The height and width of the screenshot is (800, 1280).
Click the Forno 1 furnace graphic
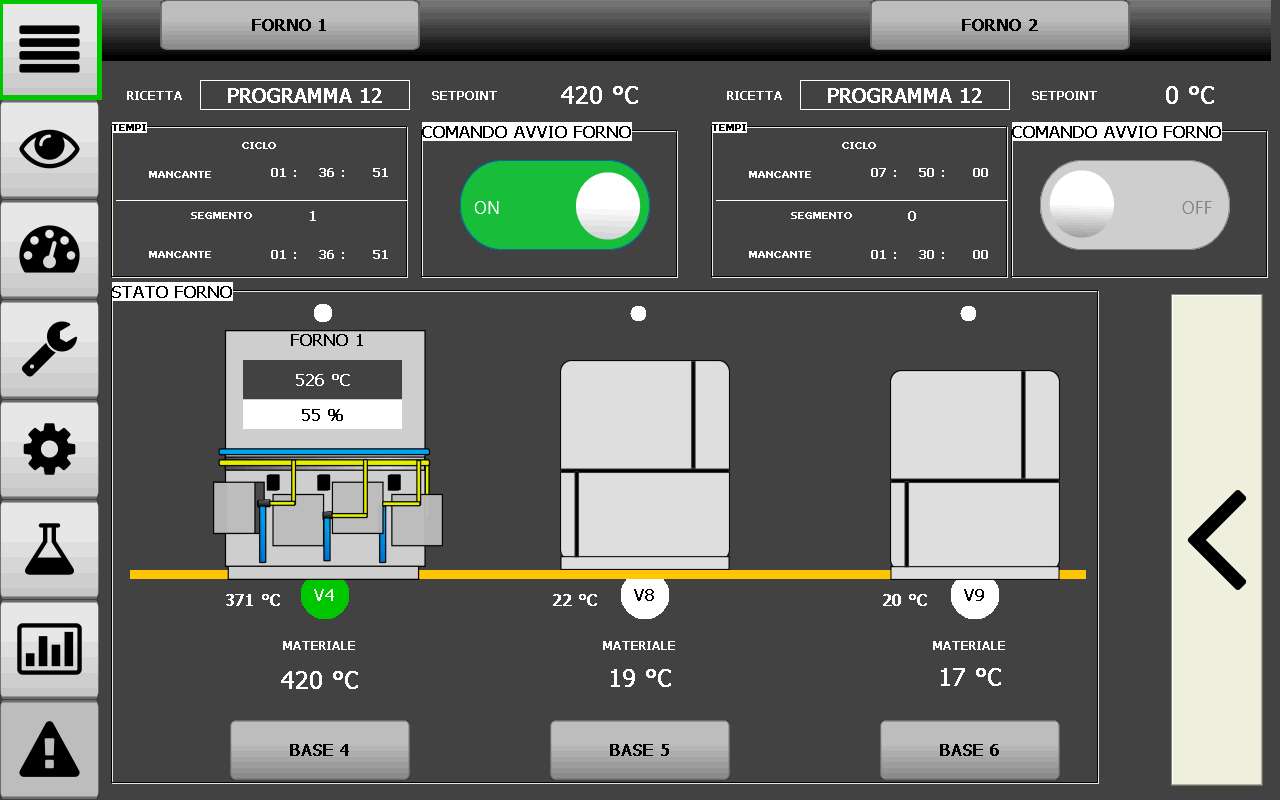click(x=326, y=454)
